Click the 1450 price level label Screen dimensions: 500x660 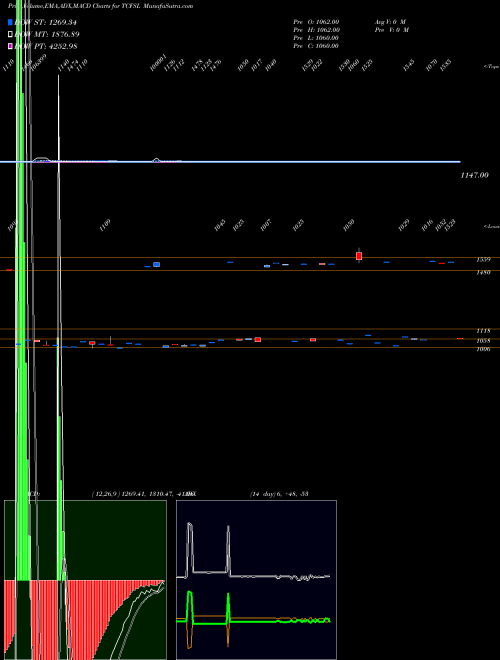pos(483,273)
